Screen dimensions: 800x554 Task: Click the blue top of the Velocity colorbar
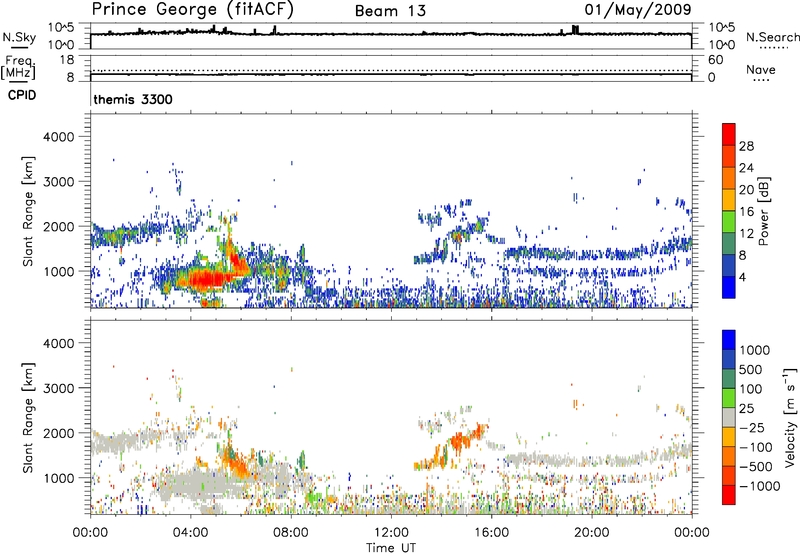tap(729, 340)
